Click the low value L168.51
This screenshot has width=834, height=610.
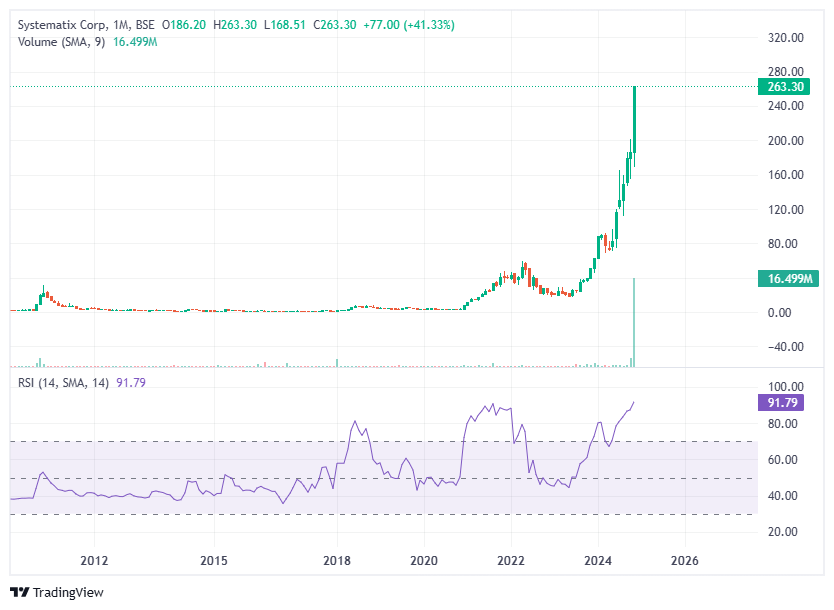(285, 25)
